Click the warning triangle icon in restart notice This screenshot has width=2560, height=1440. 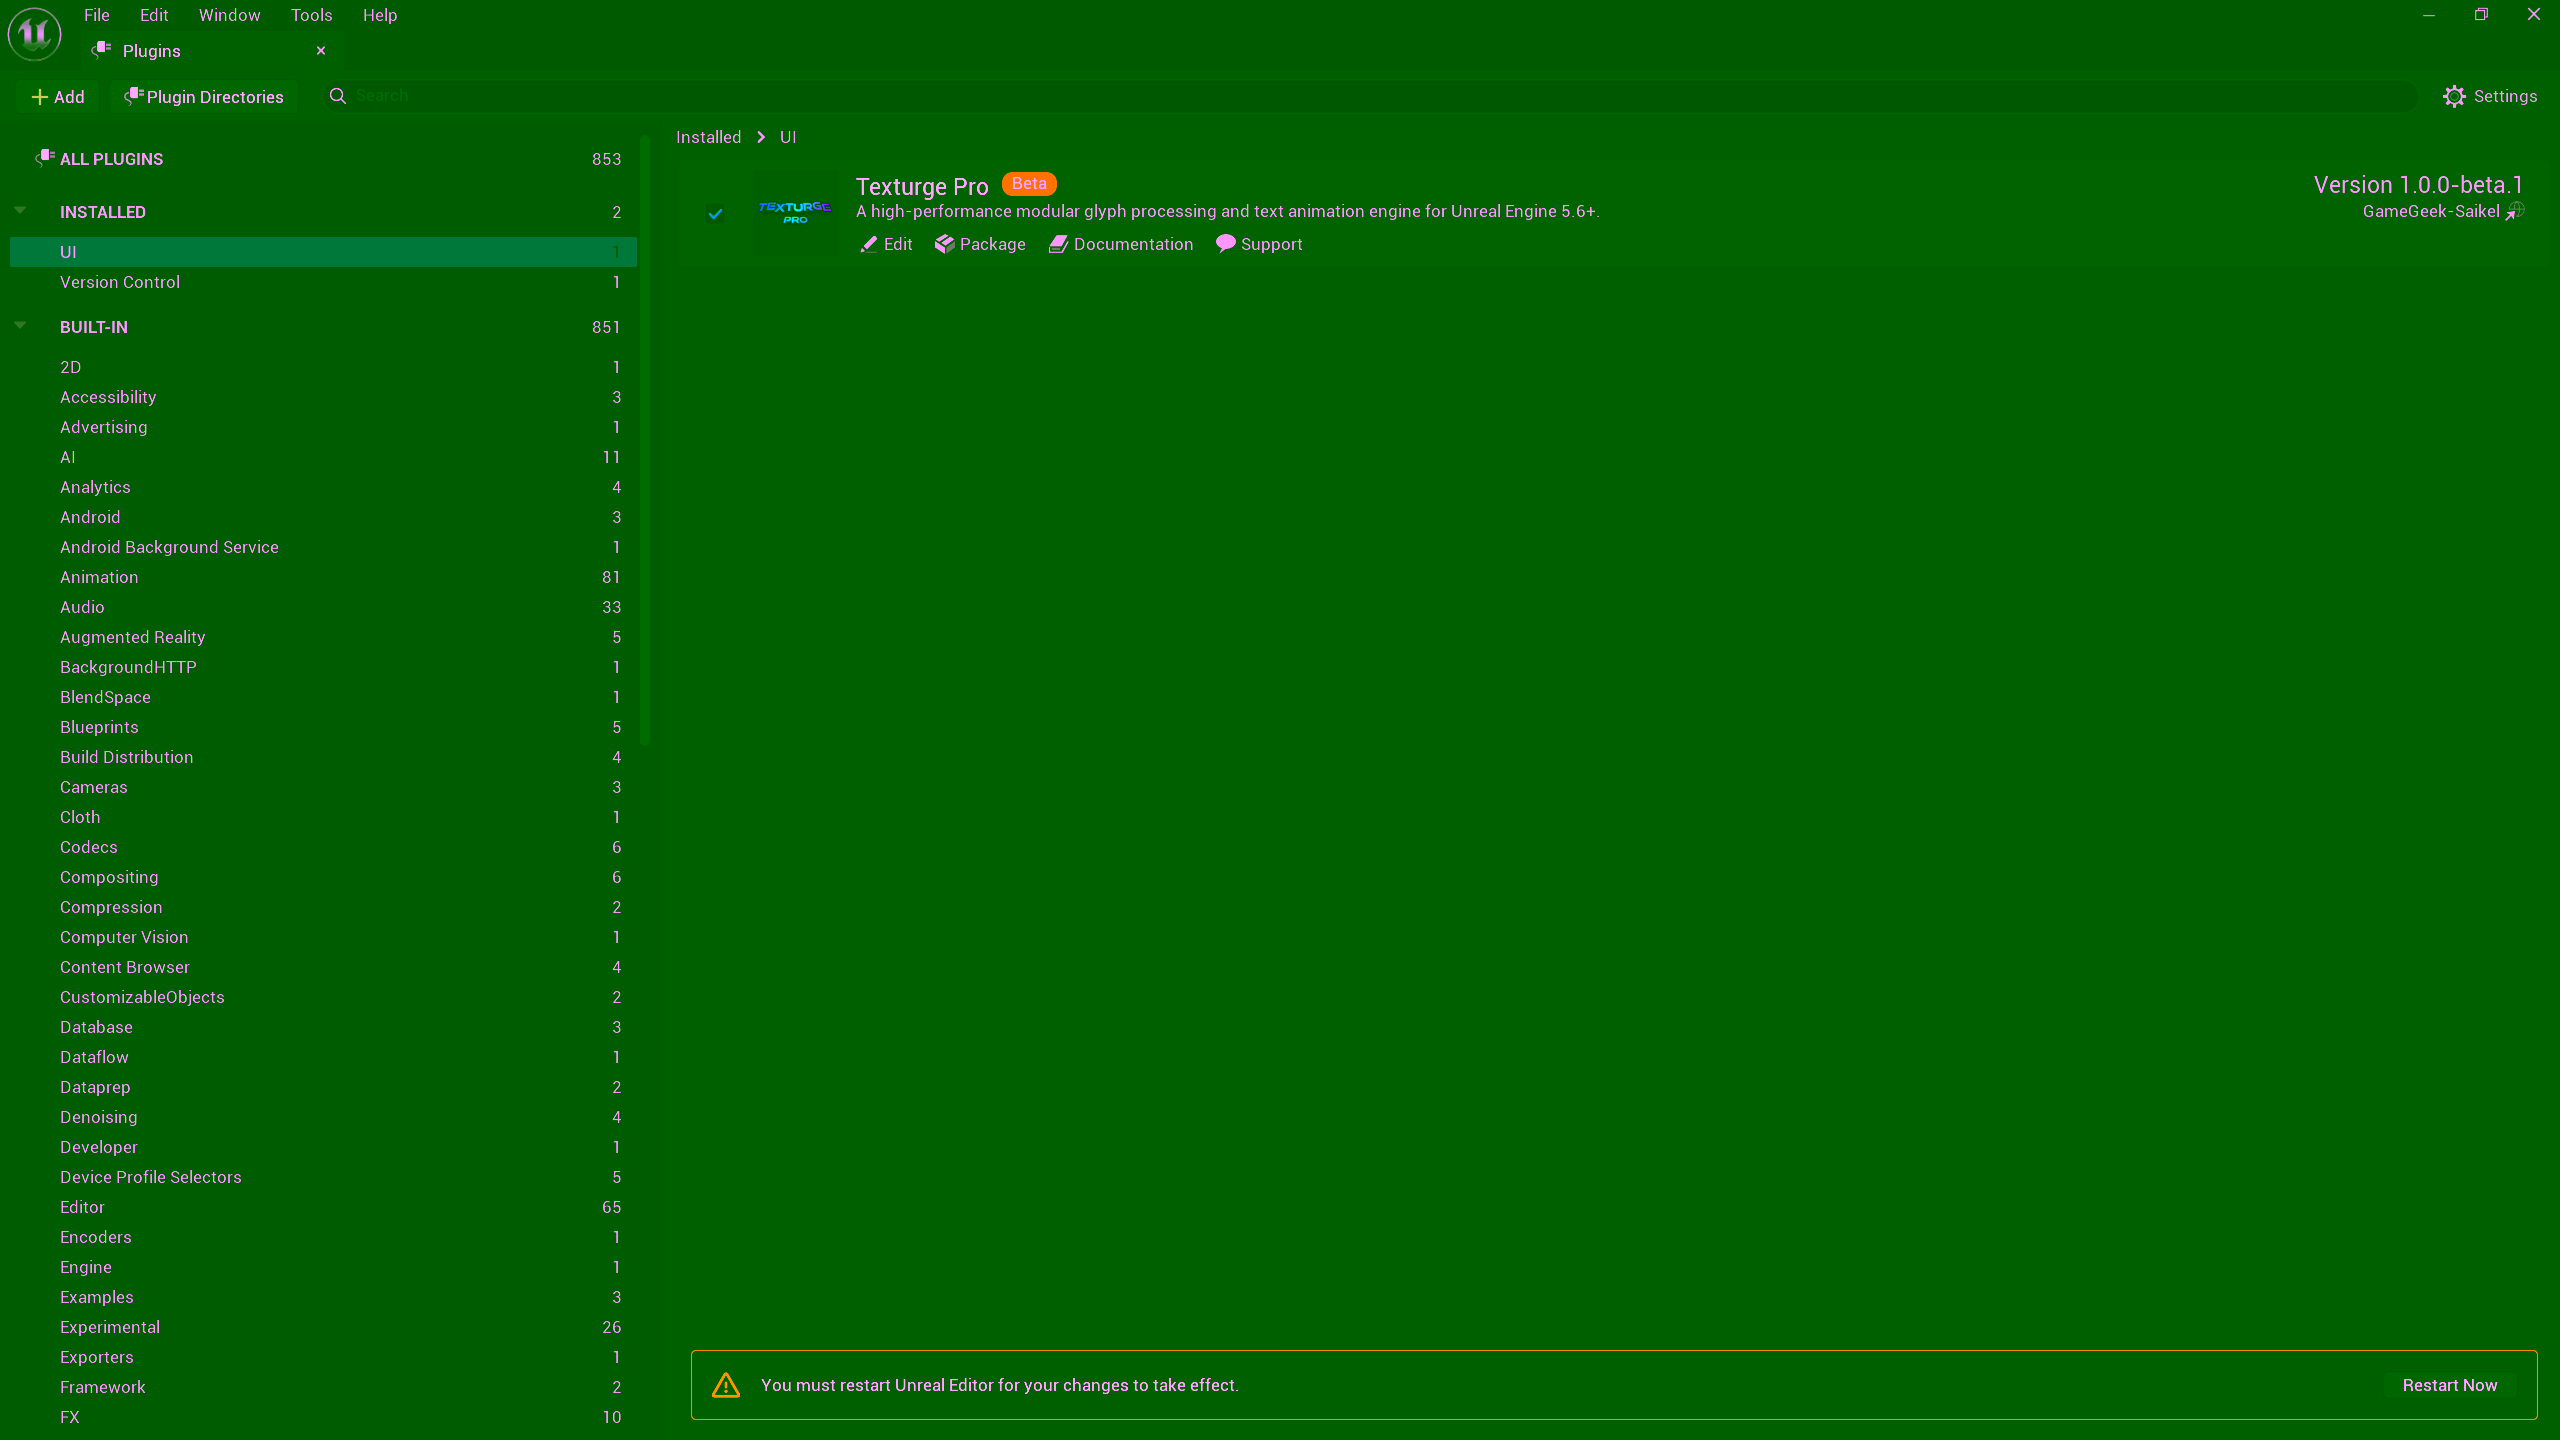tap(726, 1385)
